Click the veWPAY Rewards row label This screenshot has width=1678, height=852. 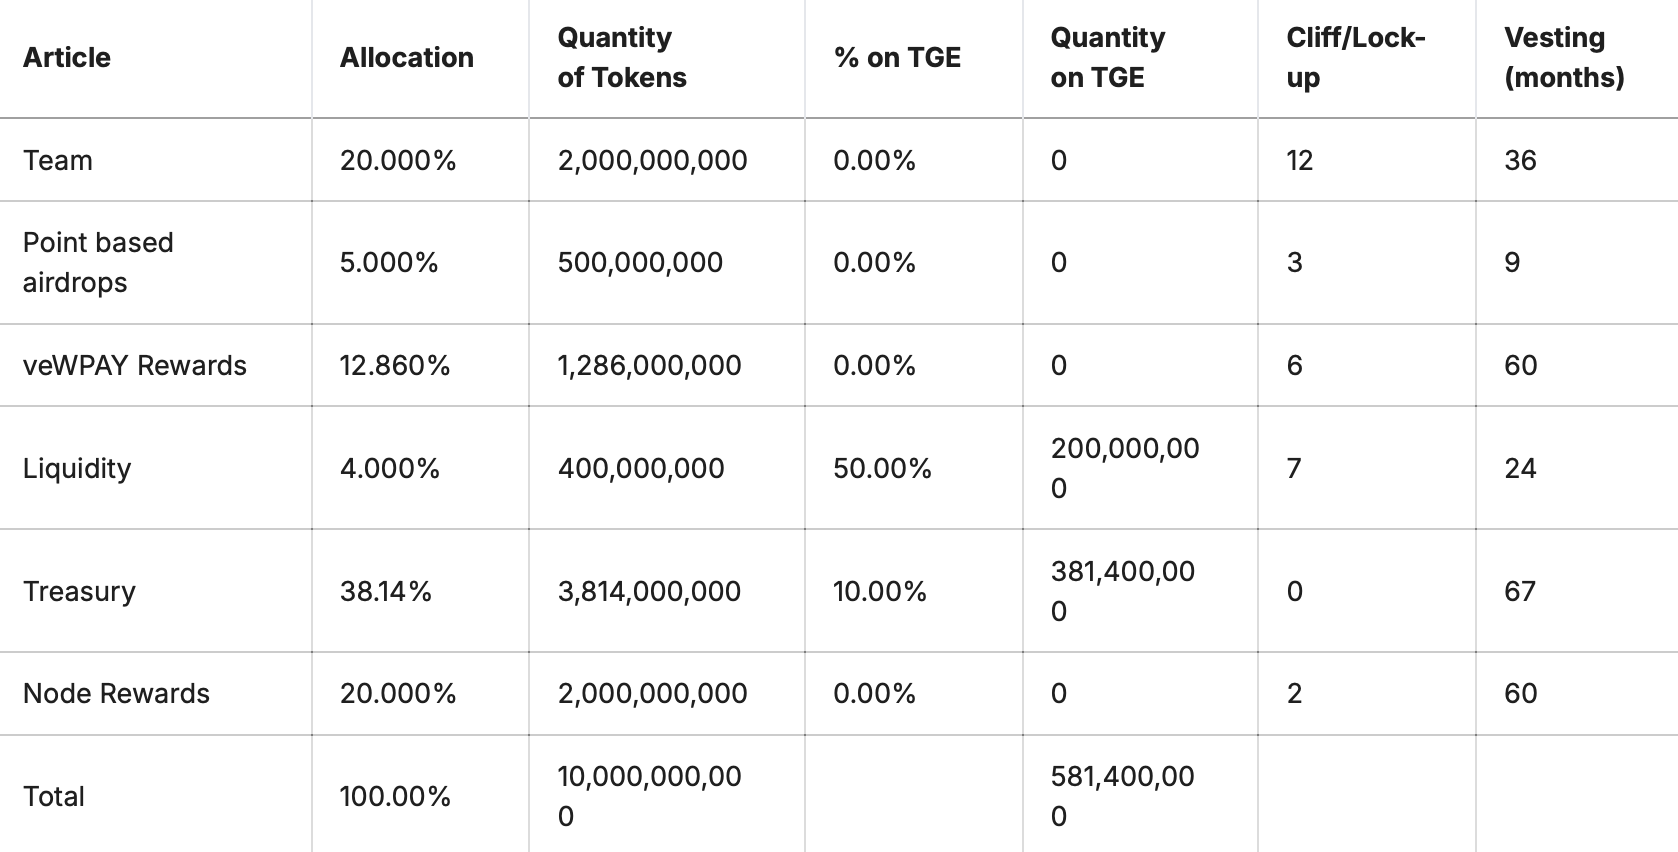coord(134,365)
